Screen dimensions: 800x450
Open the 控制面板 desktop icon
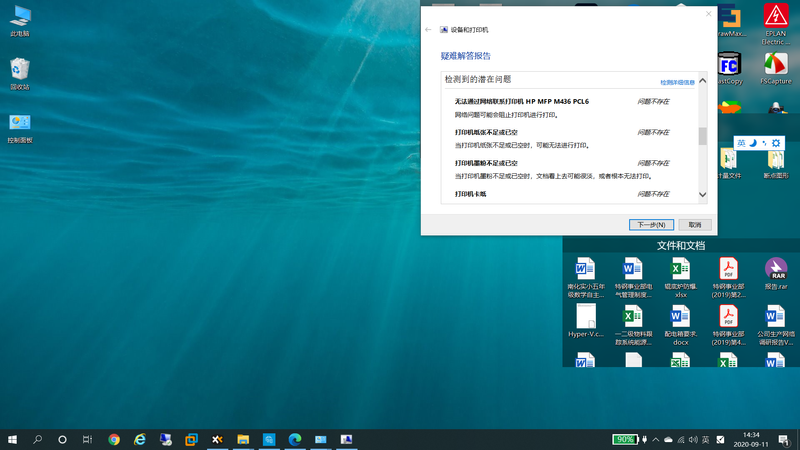(20, 124)
